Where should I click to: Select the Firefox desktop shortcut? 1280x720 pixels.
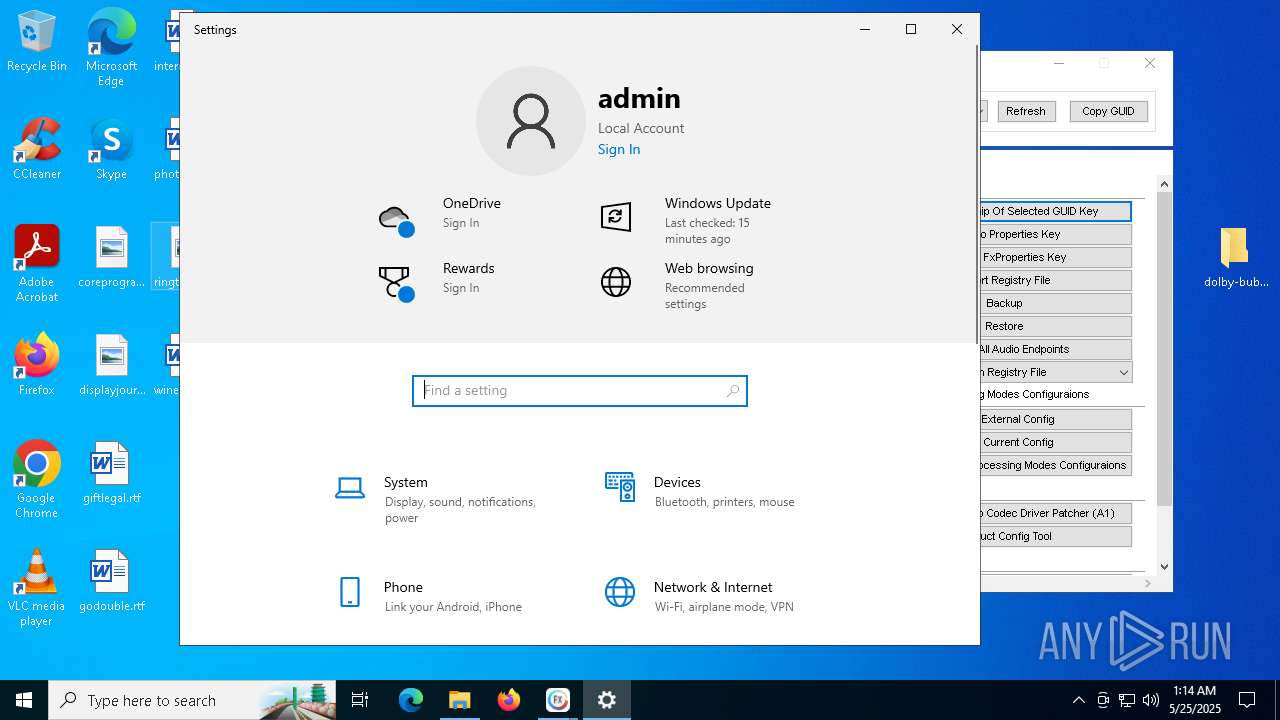tap(37, 365)
